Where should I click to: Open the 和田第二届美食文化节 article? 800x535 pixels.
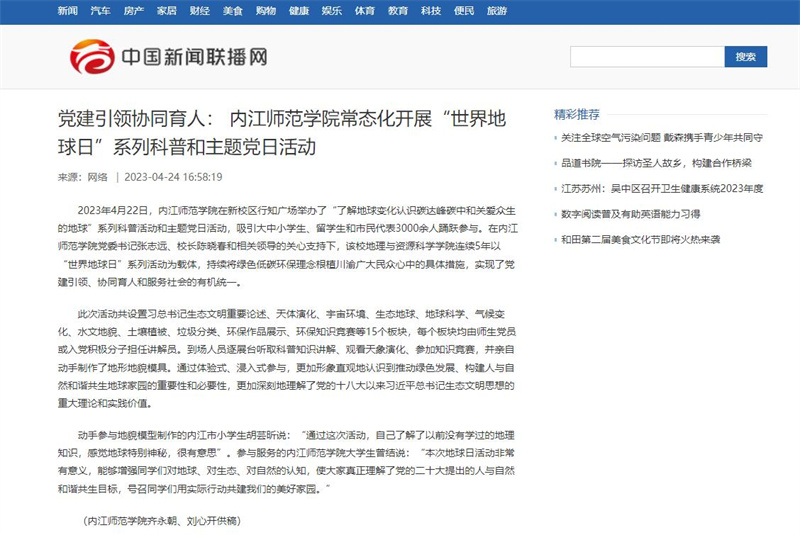click(x=653, y=240)
